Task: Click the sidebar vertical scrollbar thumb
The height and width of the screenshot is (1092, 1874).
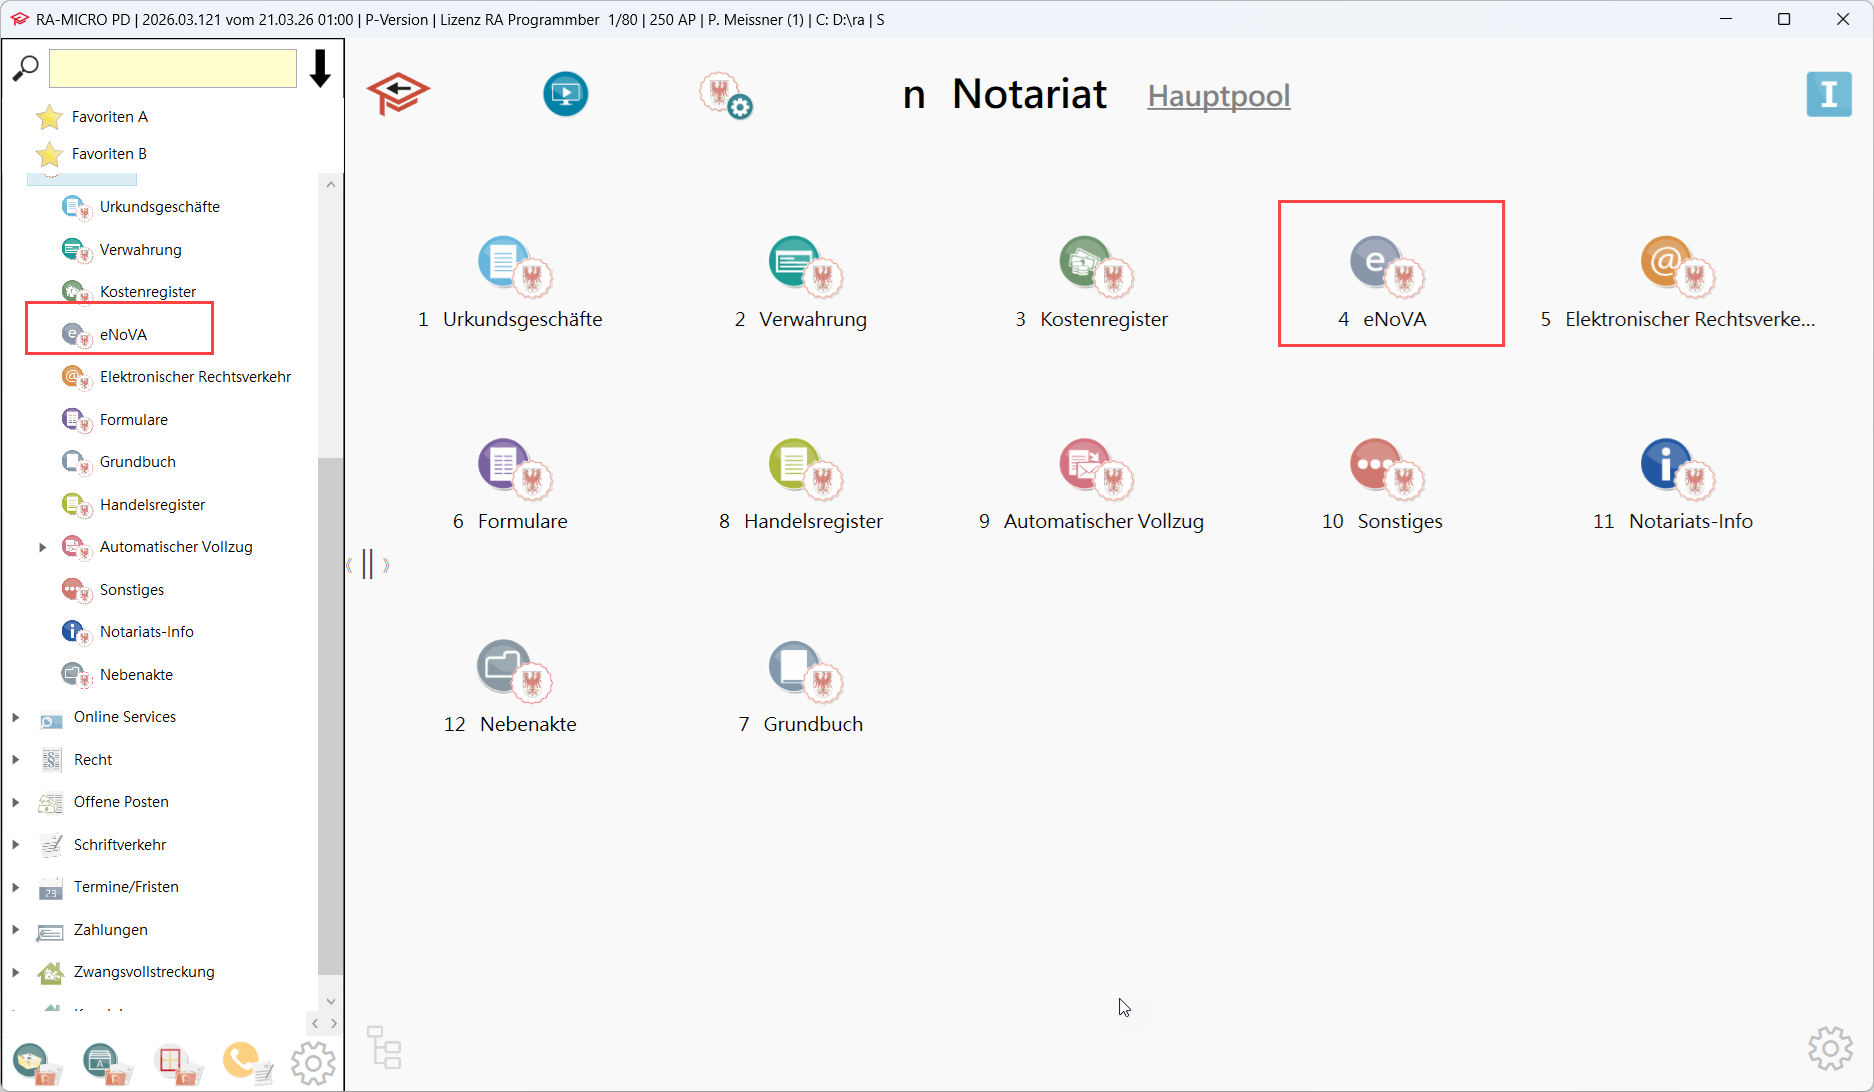Action: click(330, 715)
